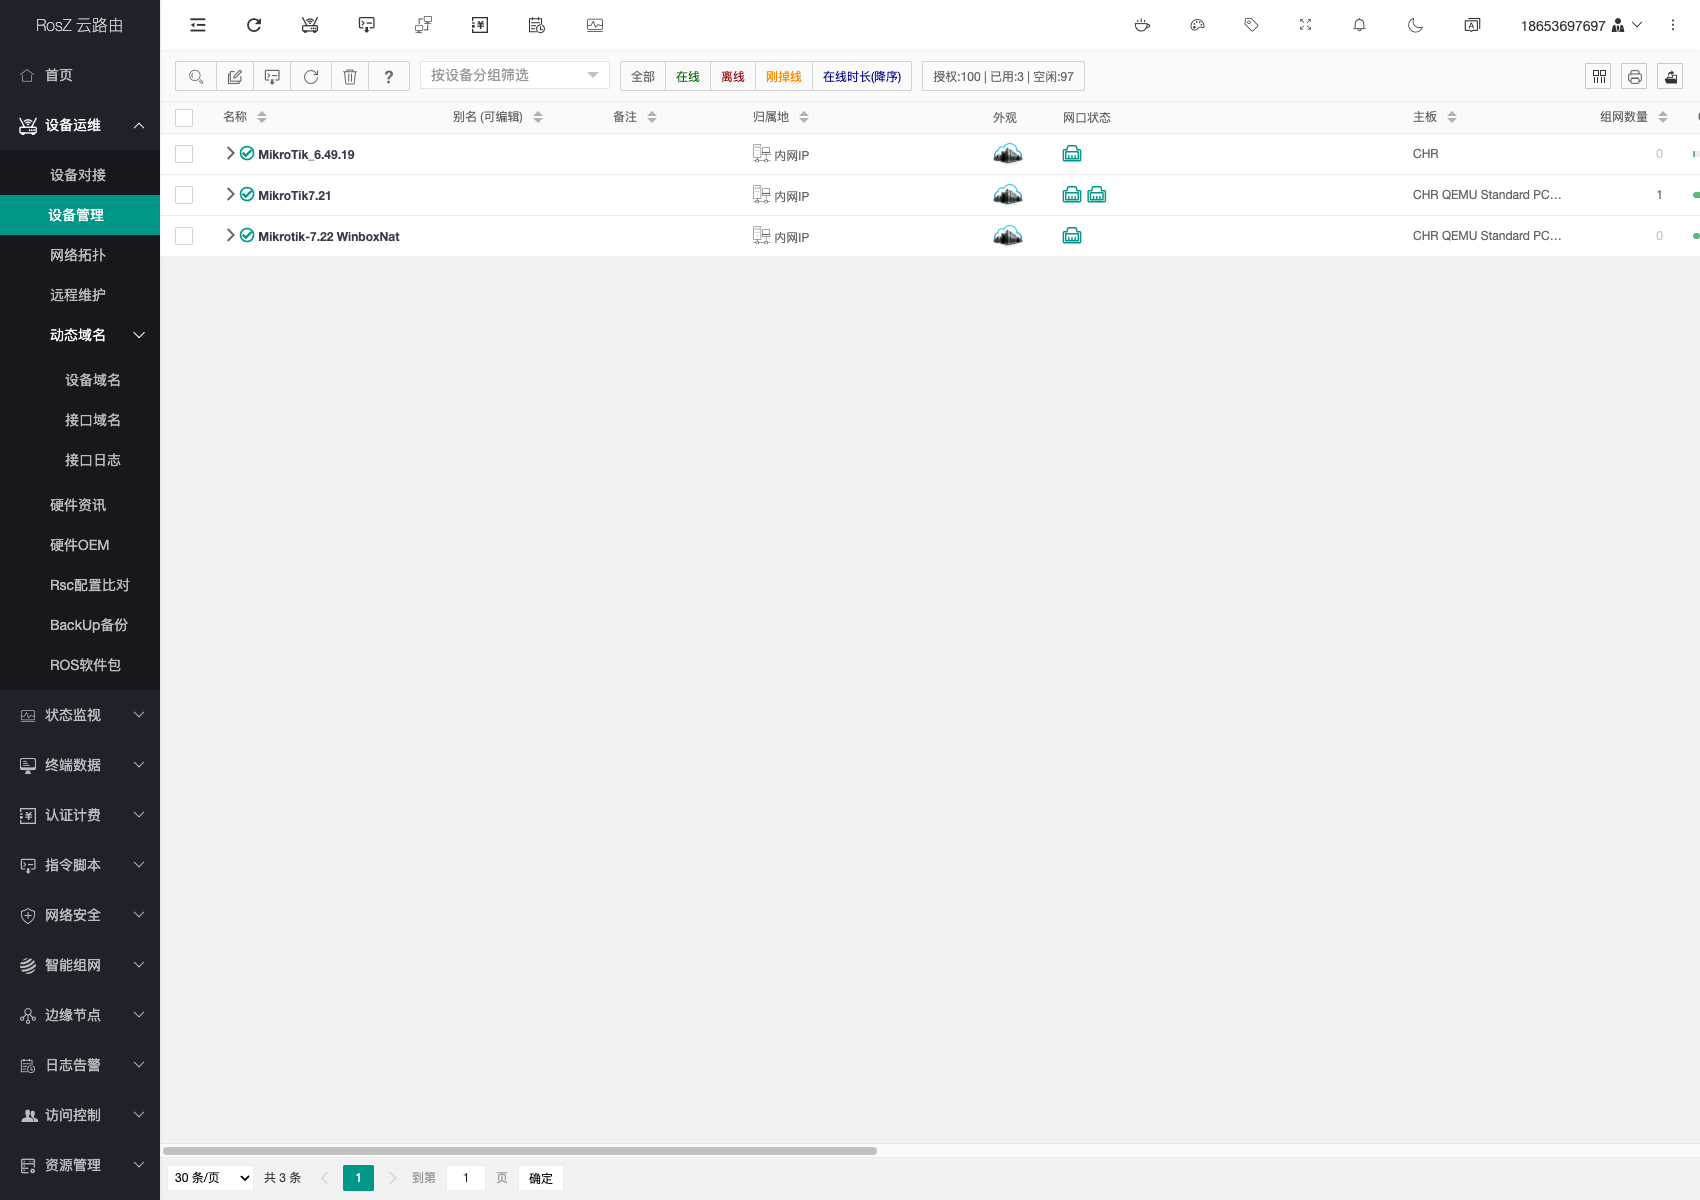
Task: Check the box for MikroTik_6.49.19 row
Action: click(x=184, y=154)
